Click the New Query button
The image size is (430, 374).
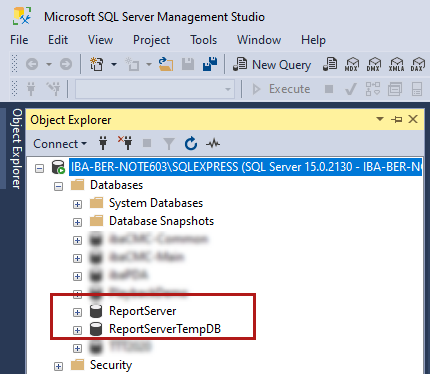pos(272,64)
